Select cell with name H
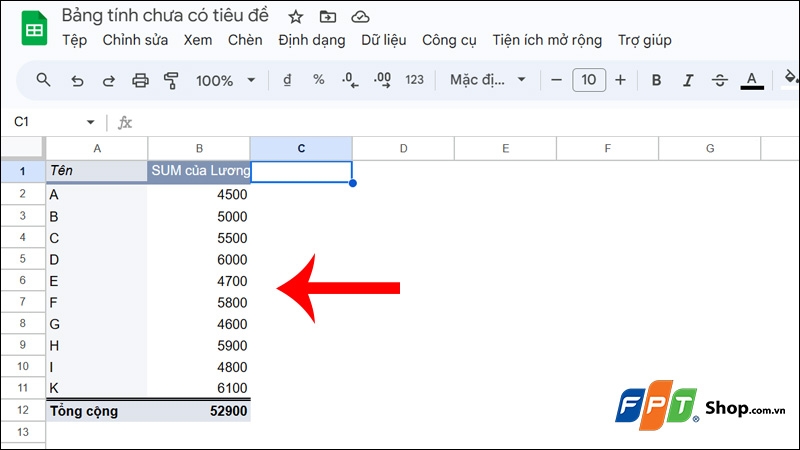Image resolution: width=800 pixels, height=450 pixels. pos(97,345)
